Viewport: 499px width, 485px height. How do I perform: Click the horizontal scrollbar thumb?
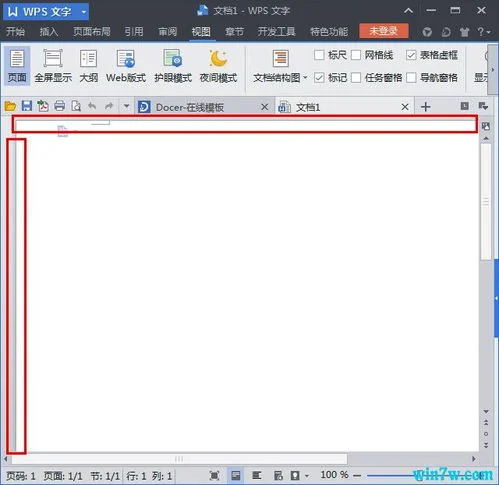coord(179,459)
